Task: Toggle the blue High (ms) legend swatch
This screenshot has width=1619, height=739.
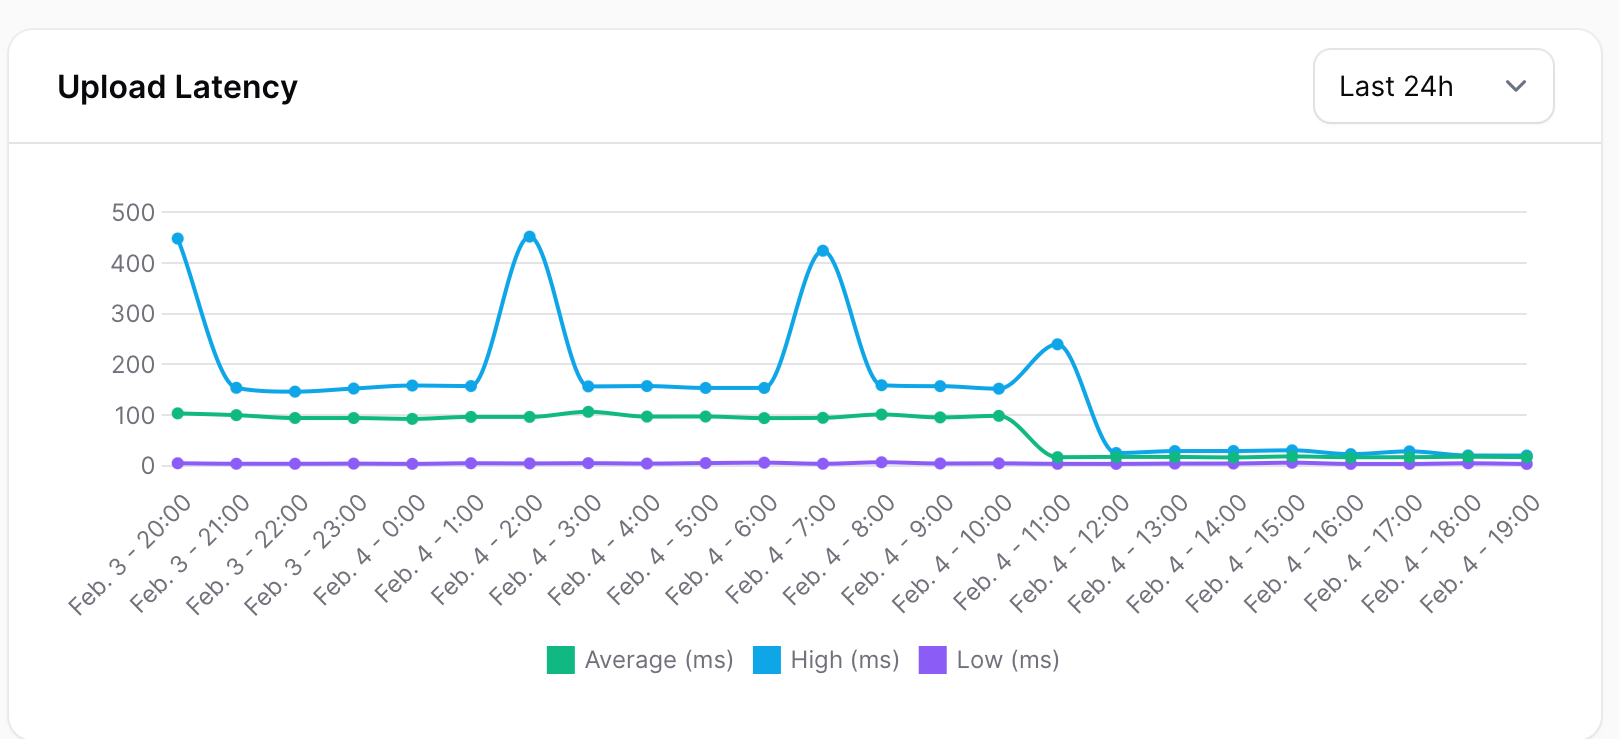Action: 767,660
